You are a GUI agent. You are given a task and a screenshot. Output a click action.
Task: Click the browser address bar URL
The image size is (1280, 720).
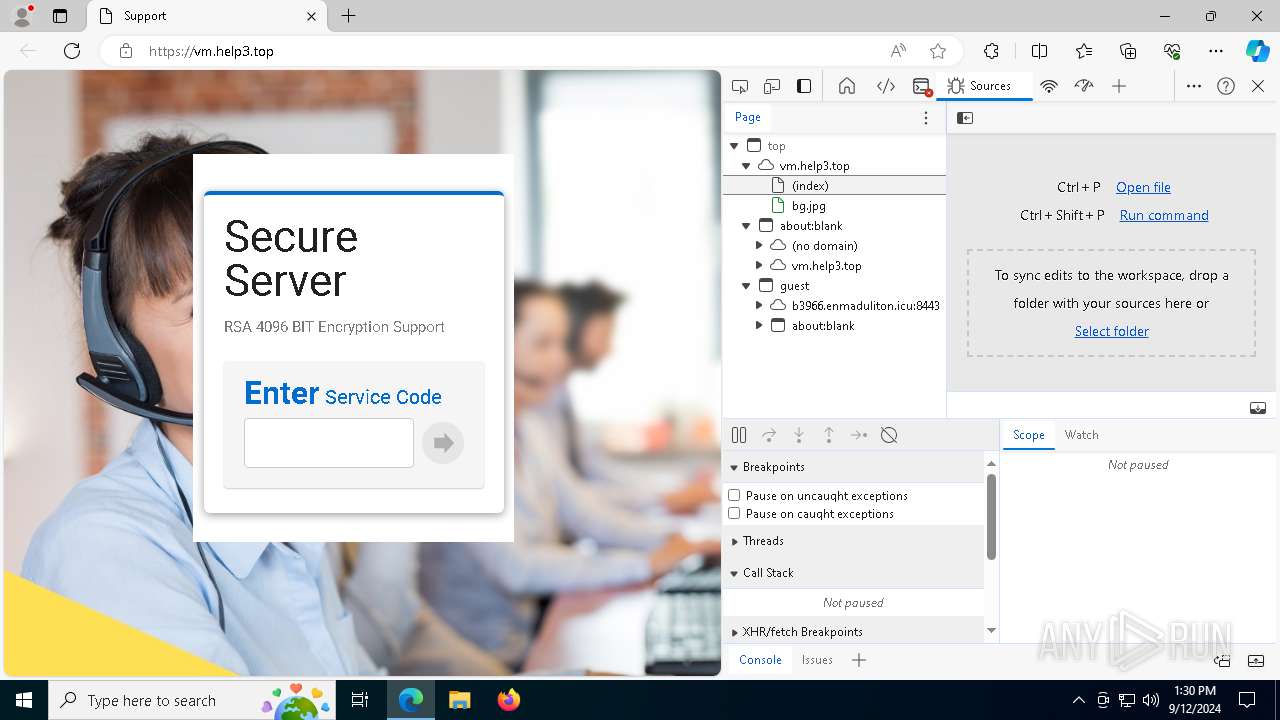click(211, 51)
